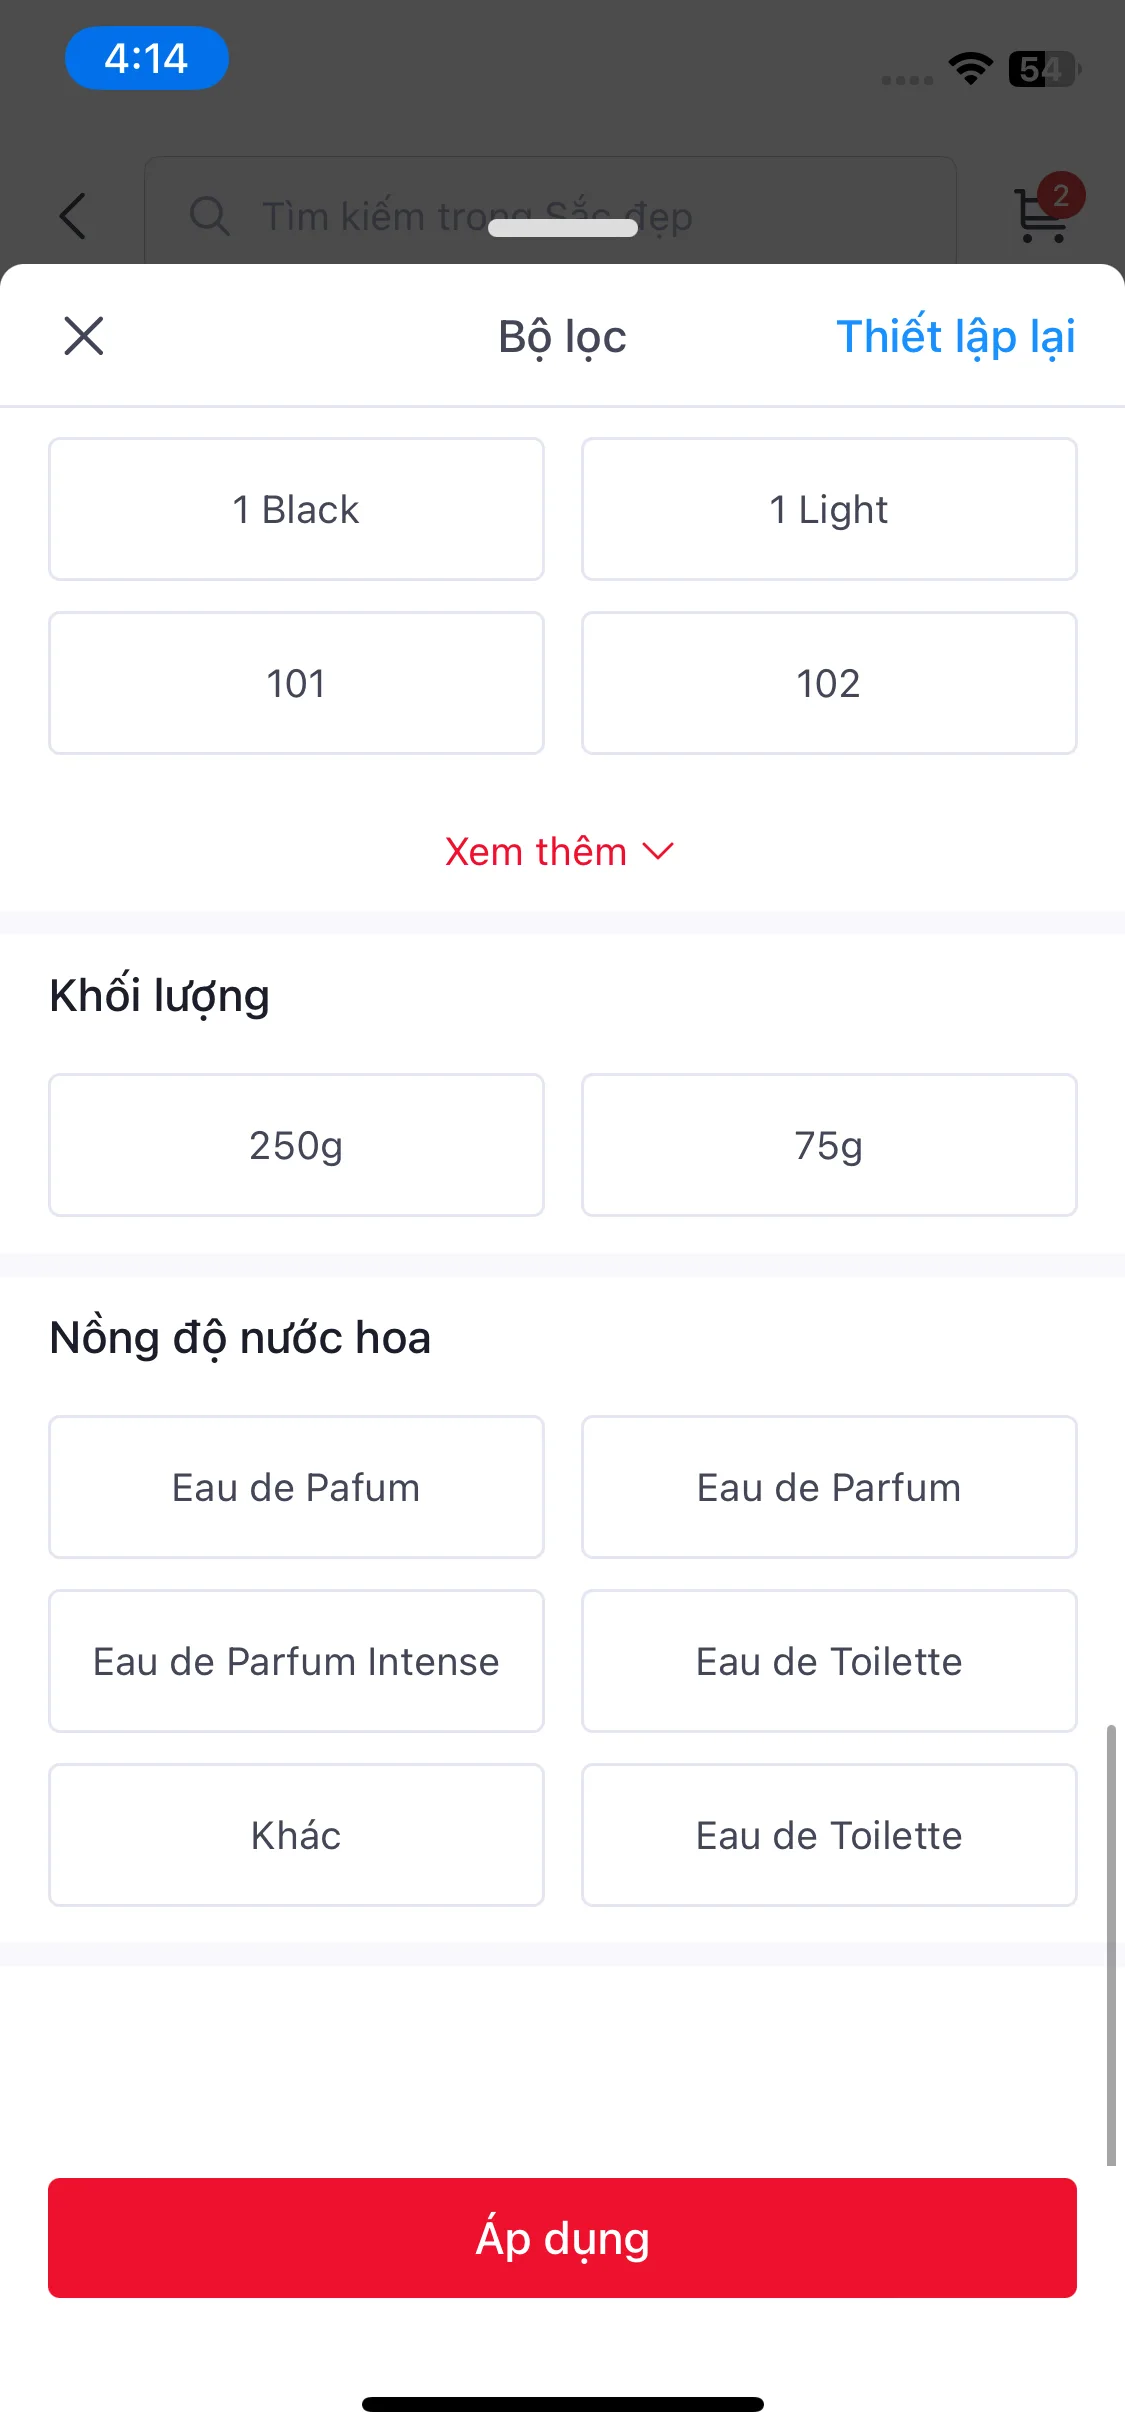
Task: Choose the 250g weight filter
Action: point(296,1145)
